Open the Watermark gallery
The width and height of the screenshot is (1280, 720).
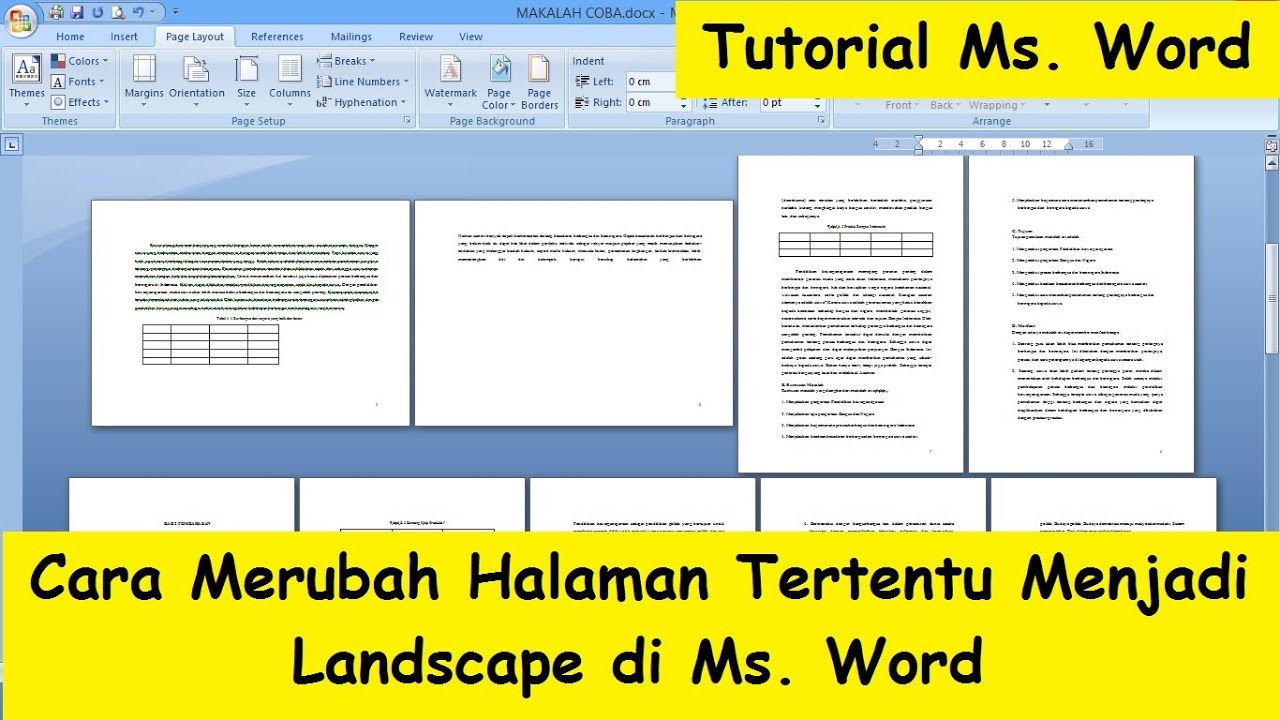[x=451, y=79]
